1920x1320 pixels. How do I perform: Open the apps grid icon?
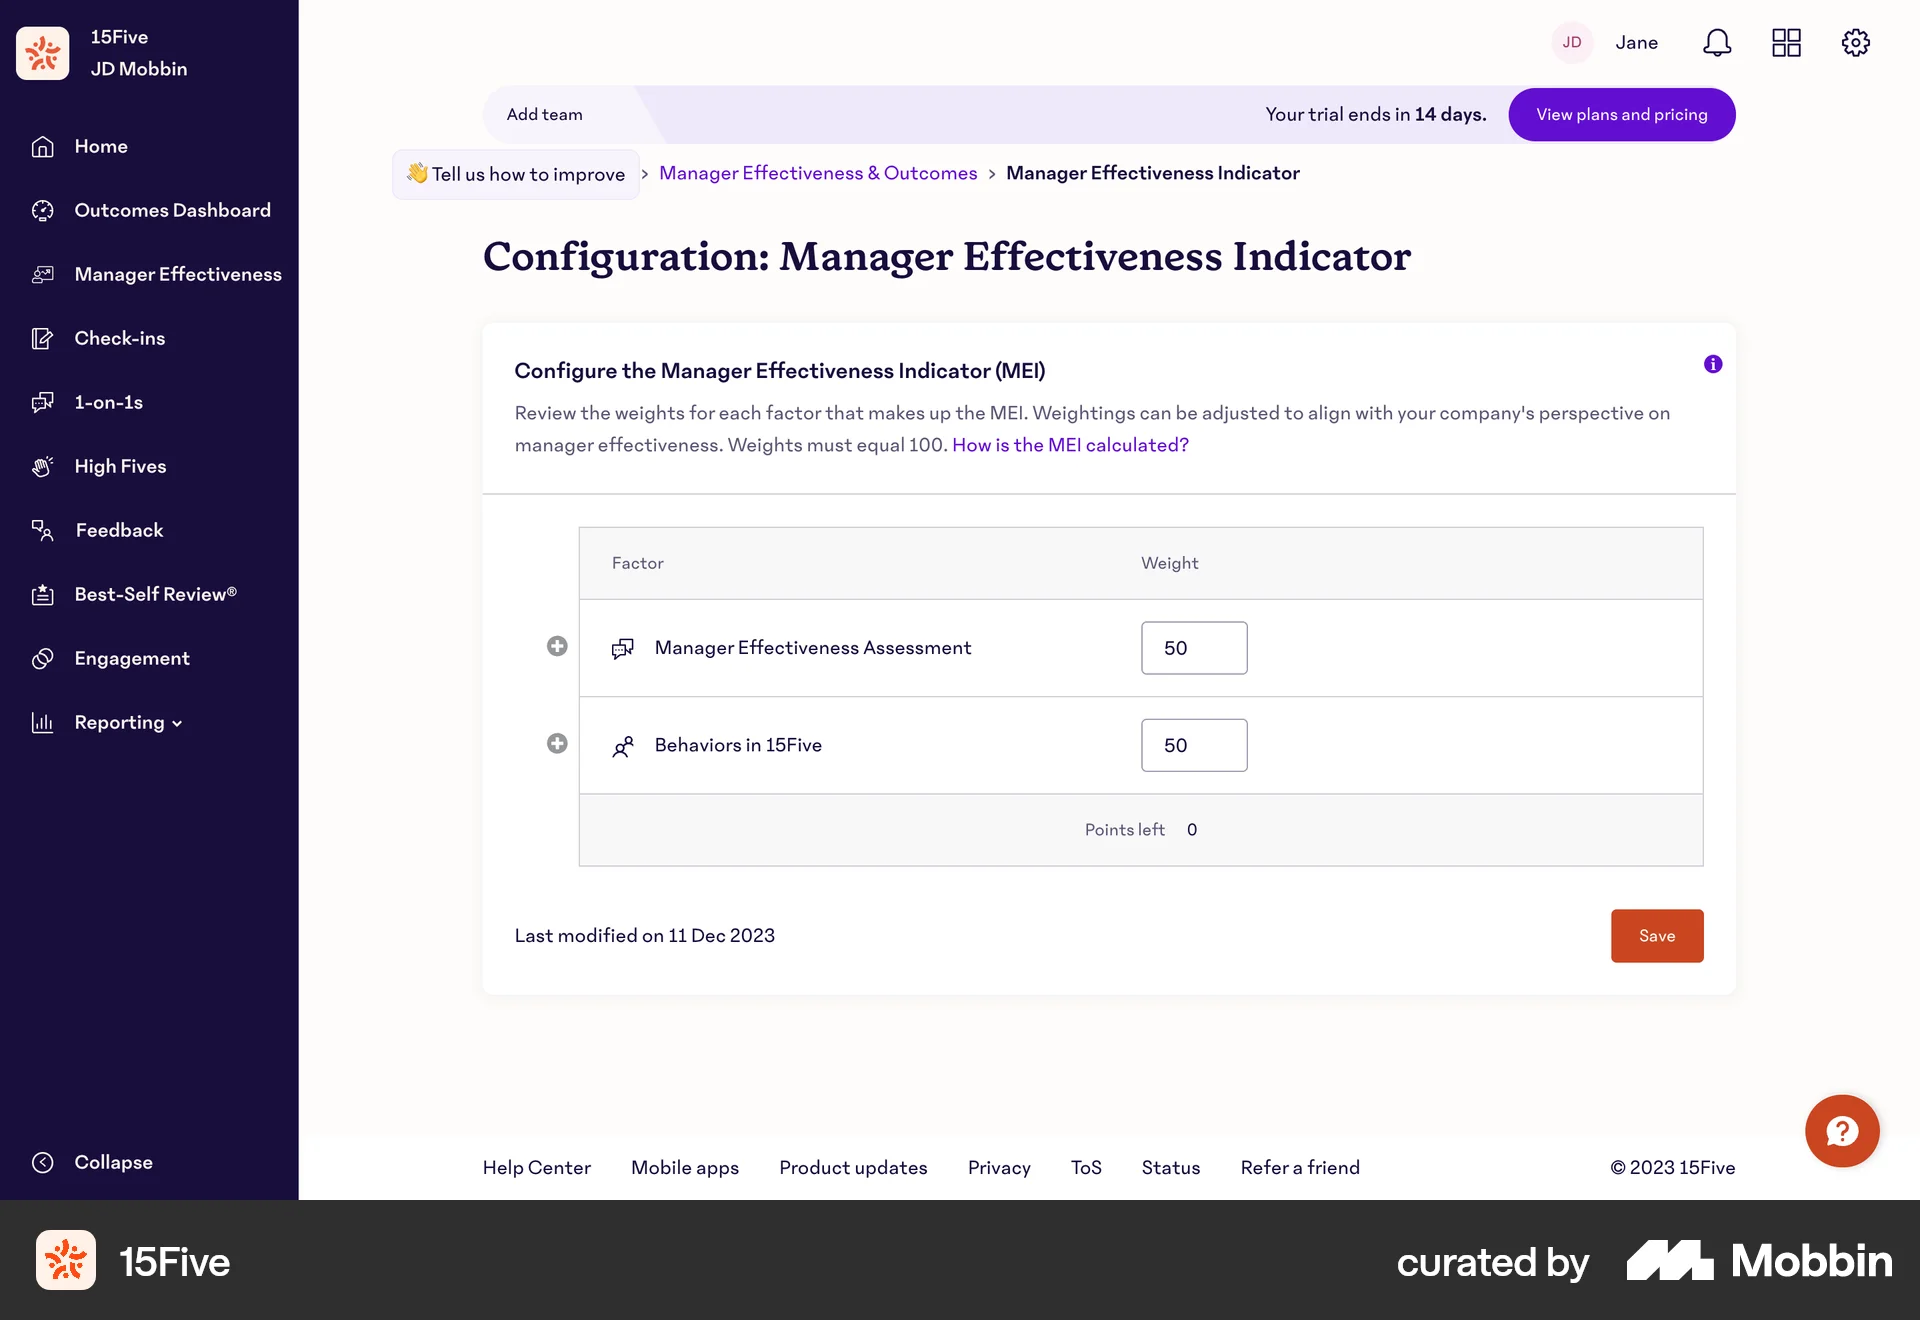pyautogui.click(x=1786, y=43)
